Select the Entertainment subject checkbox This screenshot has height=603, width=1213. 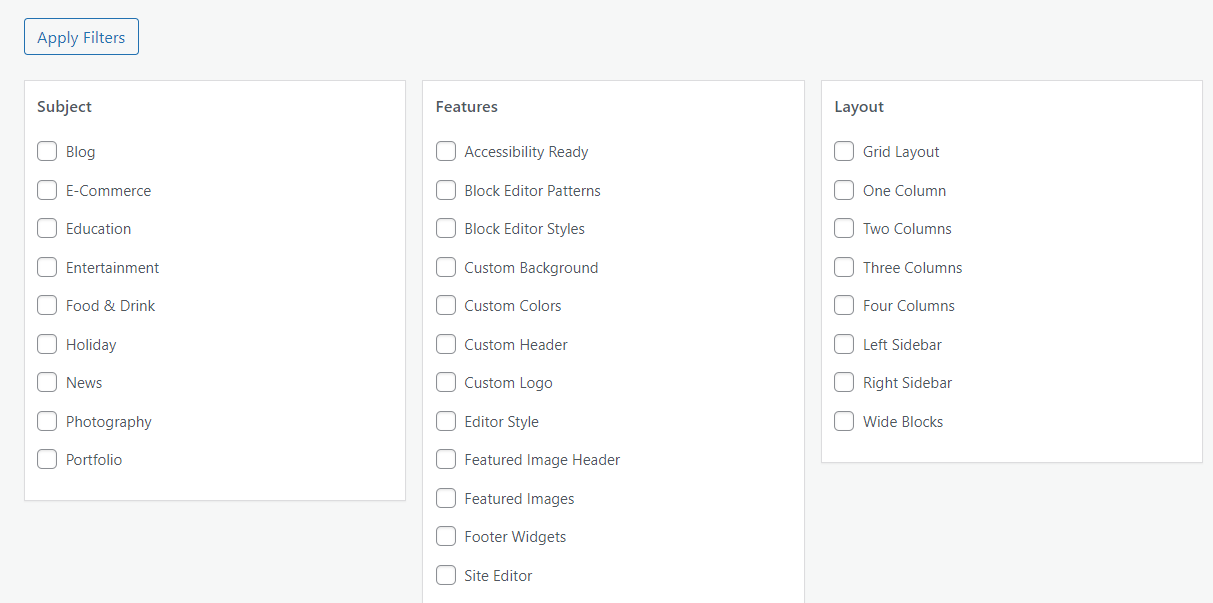[x=47, y=267]
